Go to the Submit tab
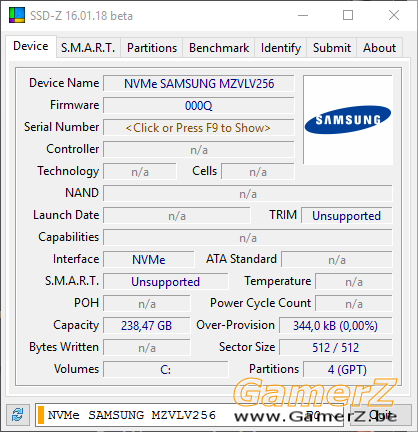 pyautogui.click(x=332, y=48)
